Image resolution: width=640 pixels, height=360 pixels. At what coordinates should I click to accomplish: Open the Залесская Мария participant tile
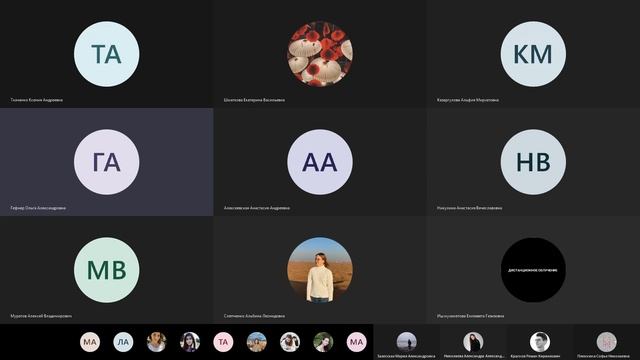pos(407,342)
